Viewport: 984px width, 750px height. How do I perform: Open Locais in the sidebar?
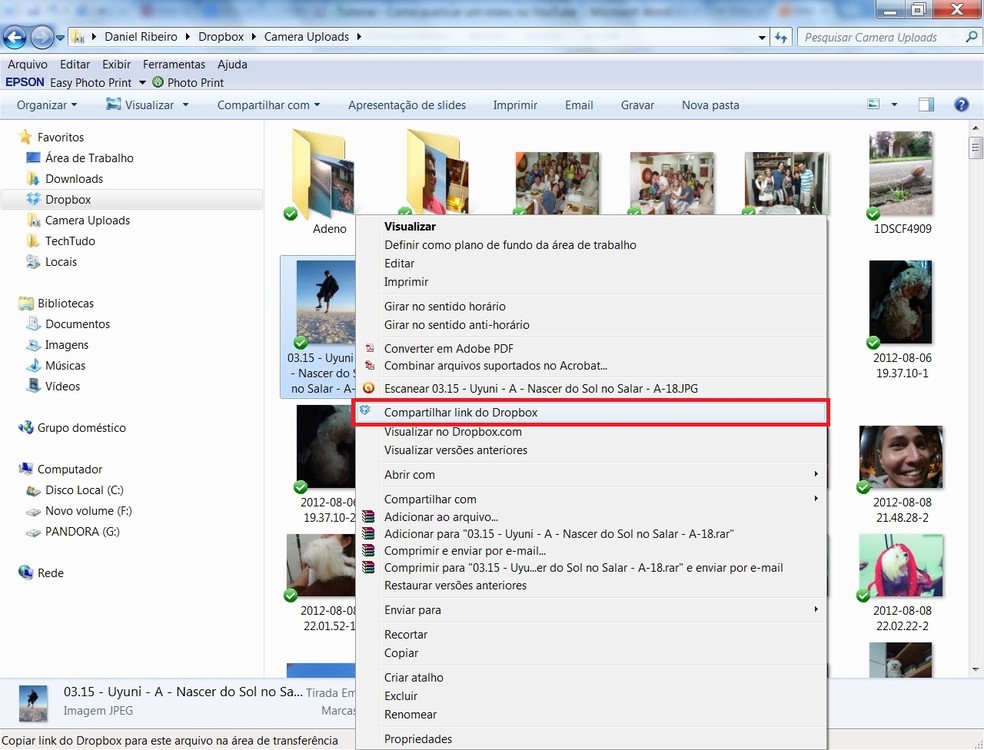[61, 262]
